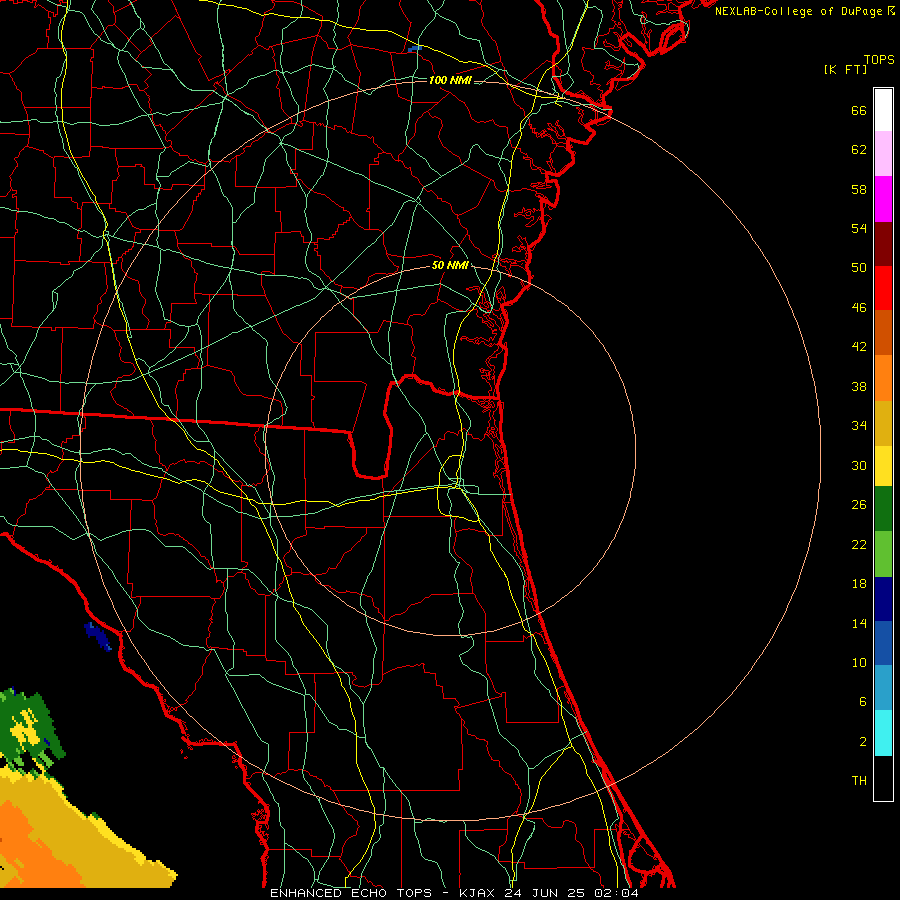Screen dimensions: 900x900
Task: Click the black TH threshold legend swatch
Action: 883,778
